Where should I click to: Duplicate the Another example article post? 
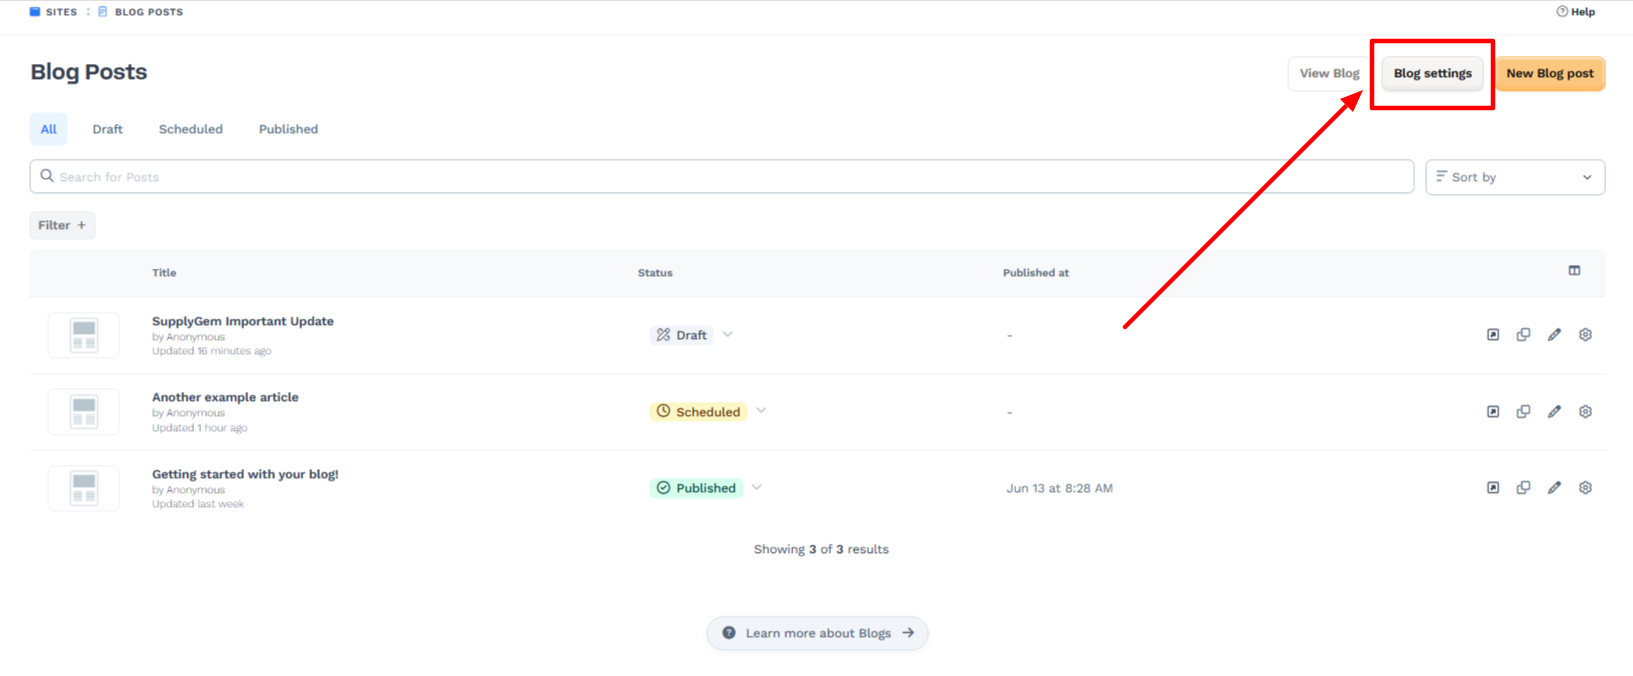(x=1523, y=411)
